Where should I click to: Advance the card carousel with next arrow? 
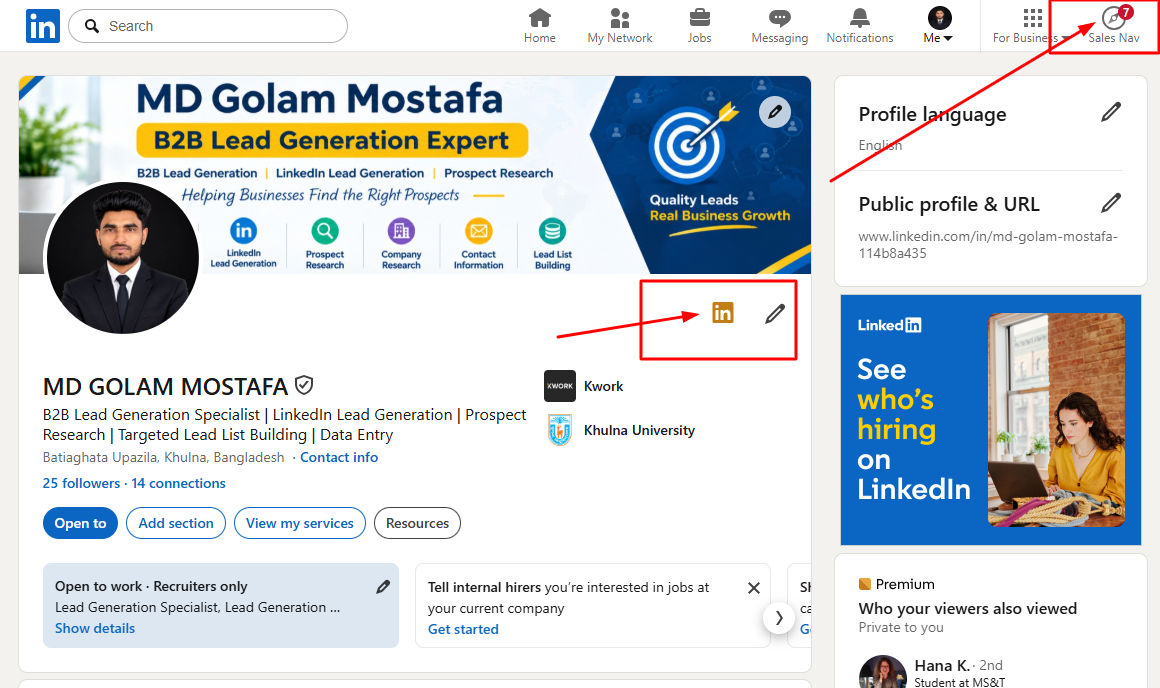tap(779, 618)
